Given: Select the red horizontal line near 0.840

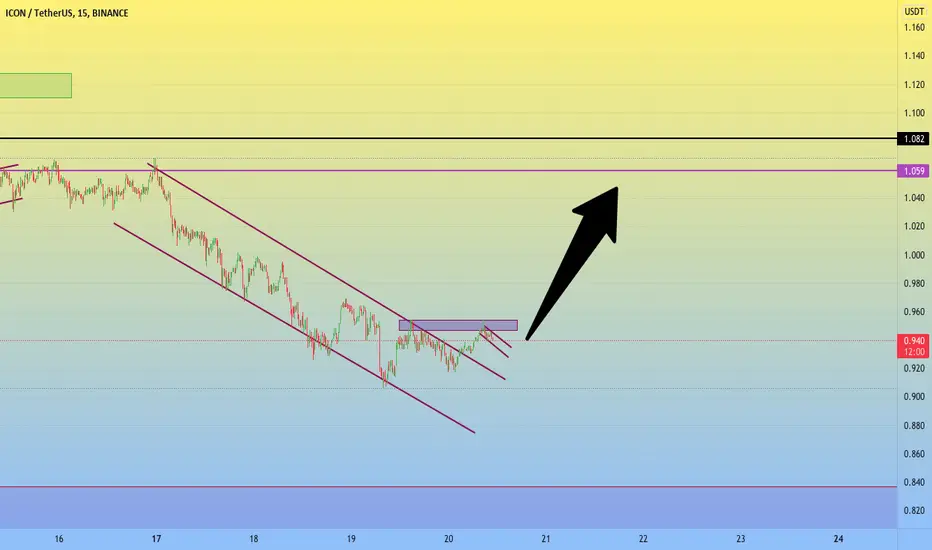Looking at the screenshot, I should tap(448, 486).
